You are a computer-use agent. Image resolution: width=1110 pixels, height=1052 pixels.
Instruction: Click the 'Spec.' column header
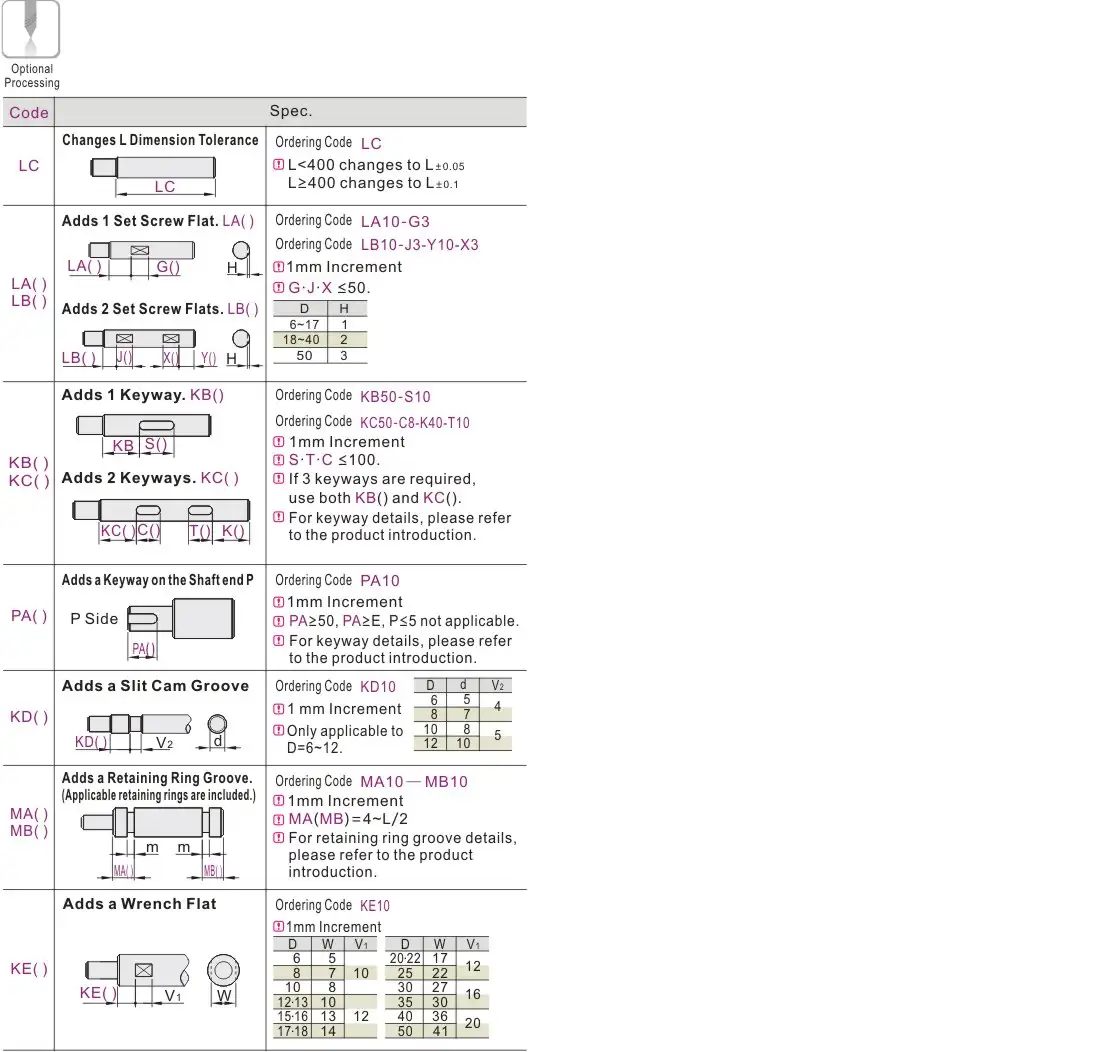(291, 112)
